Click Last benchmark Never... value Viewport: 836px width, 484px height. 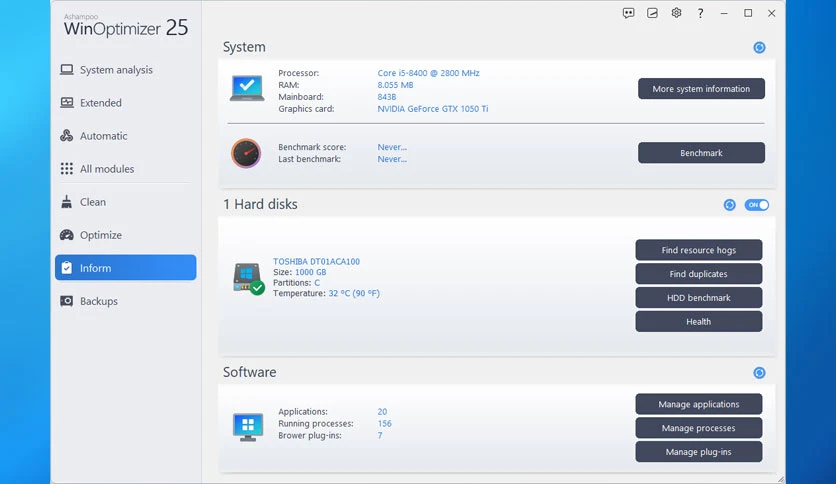[x=392, y=159]
